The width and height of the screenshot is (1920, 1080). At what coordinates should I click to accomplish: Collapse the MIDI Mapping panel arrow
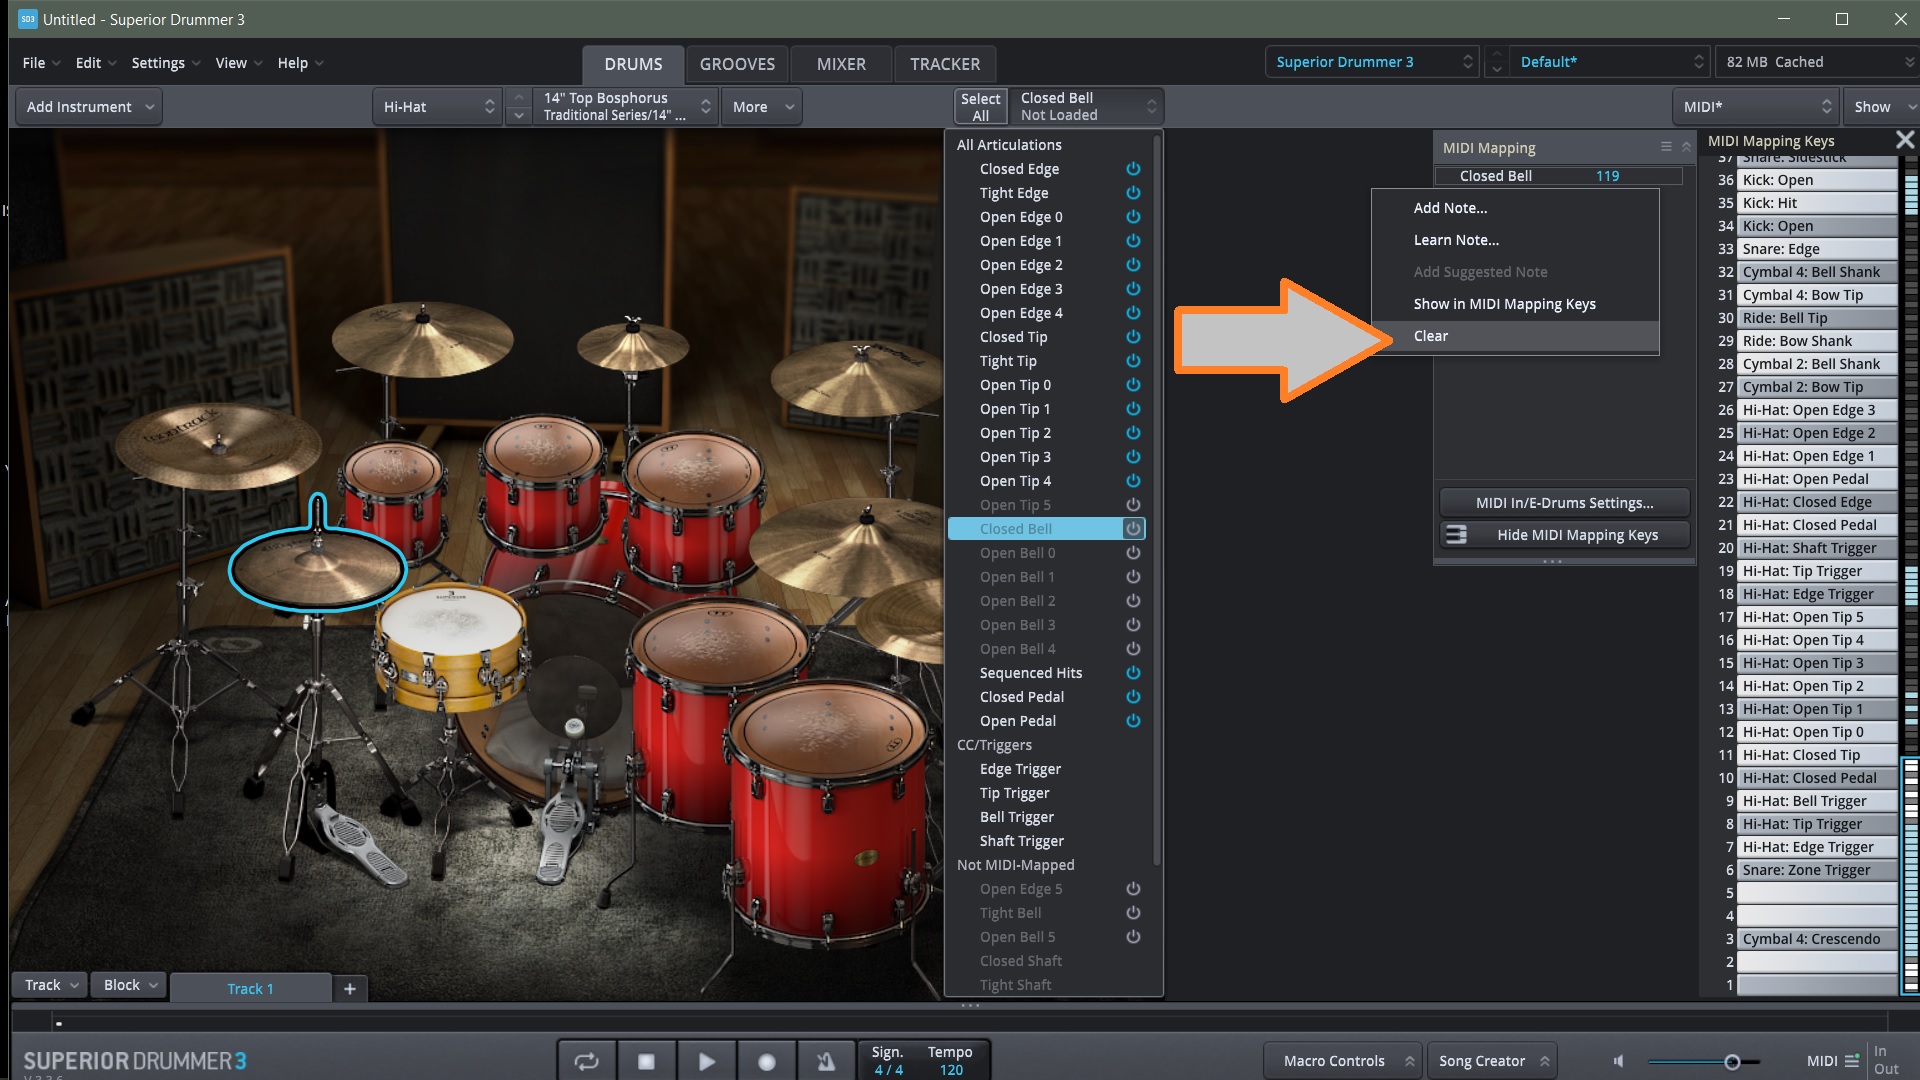pyautogui.click(x=1686, y=147)
